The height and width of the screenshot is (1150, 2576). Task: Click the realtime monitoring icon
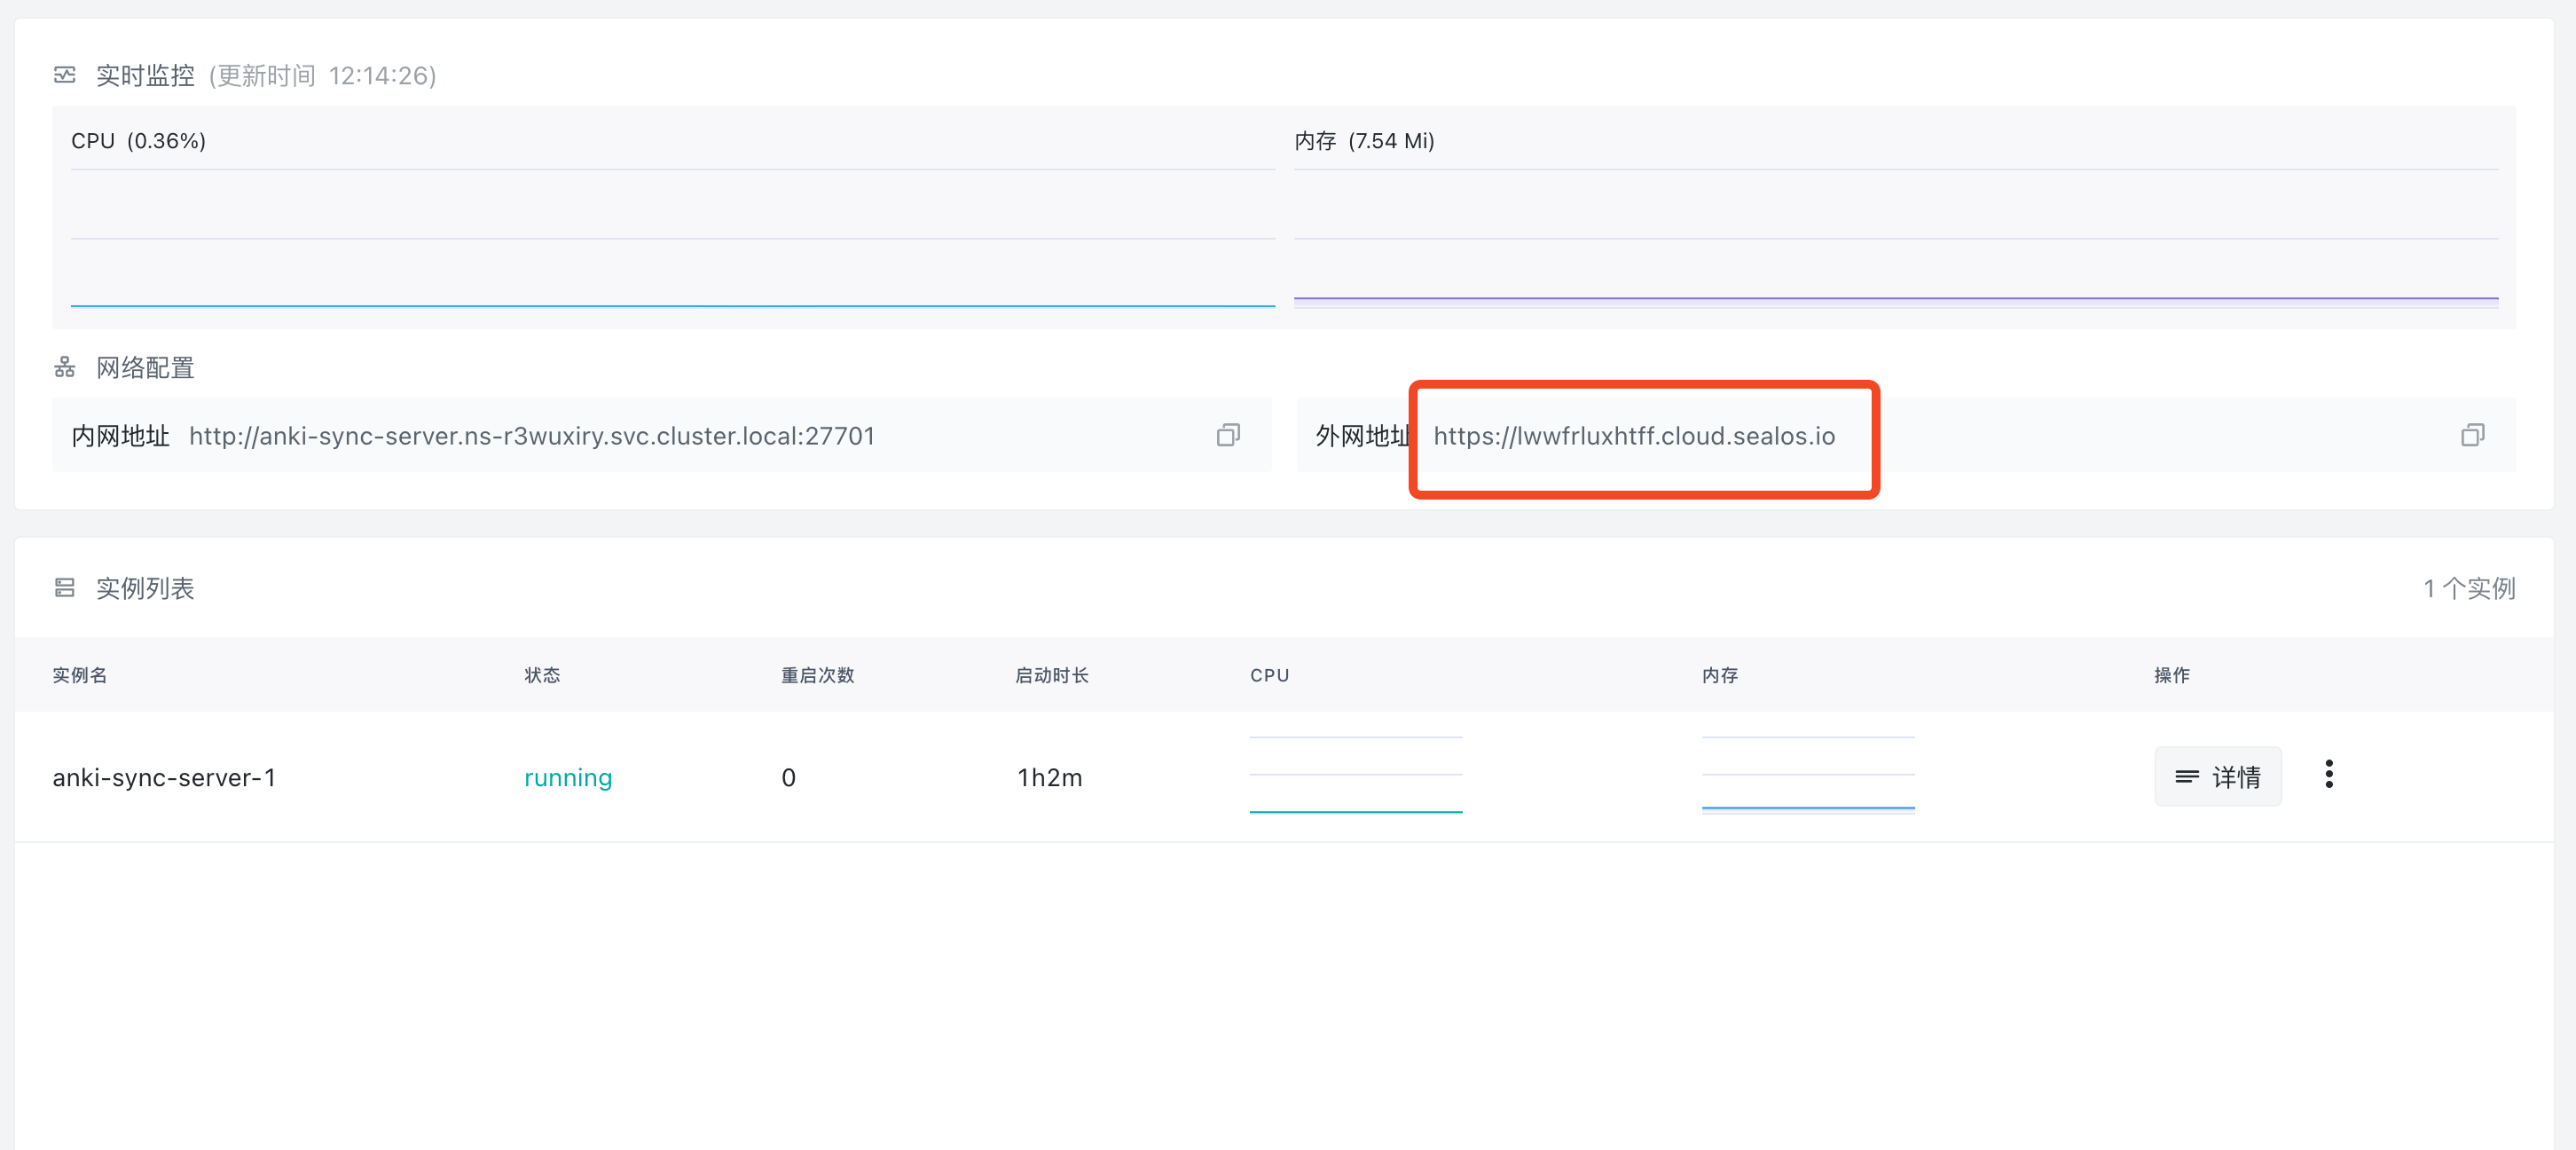(65, 75)
